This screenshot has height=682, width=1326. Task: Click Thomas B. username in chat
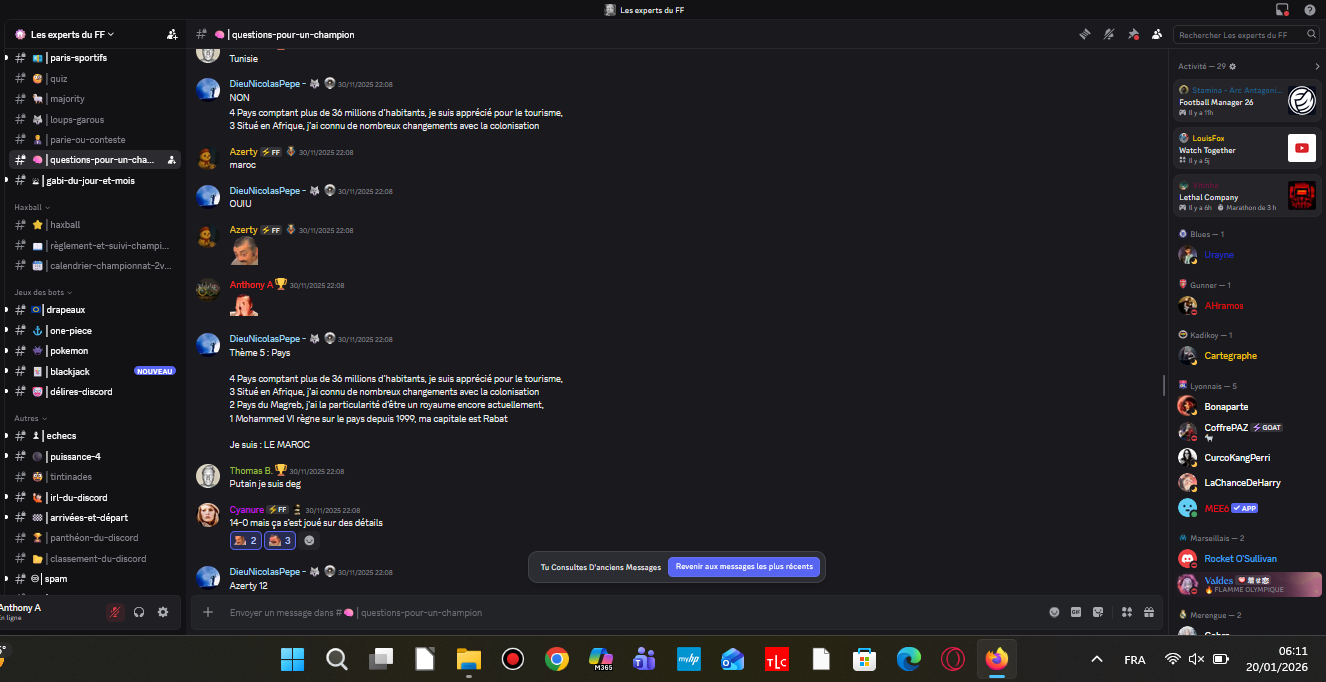point(250,470)
